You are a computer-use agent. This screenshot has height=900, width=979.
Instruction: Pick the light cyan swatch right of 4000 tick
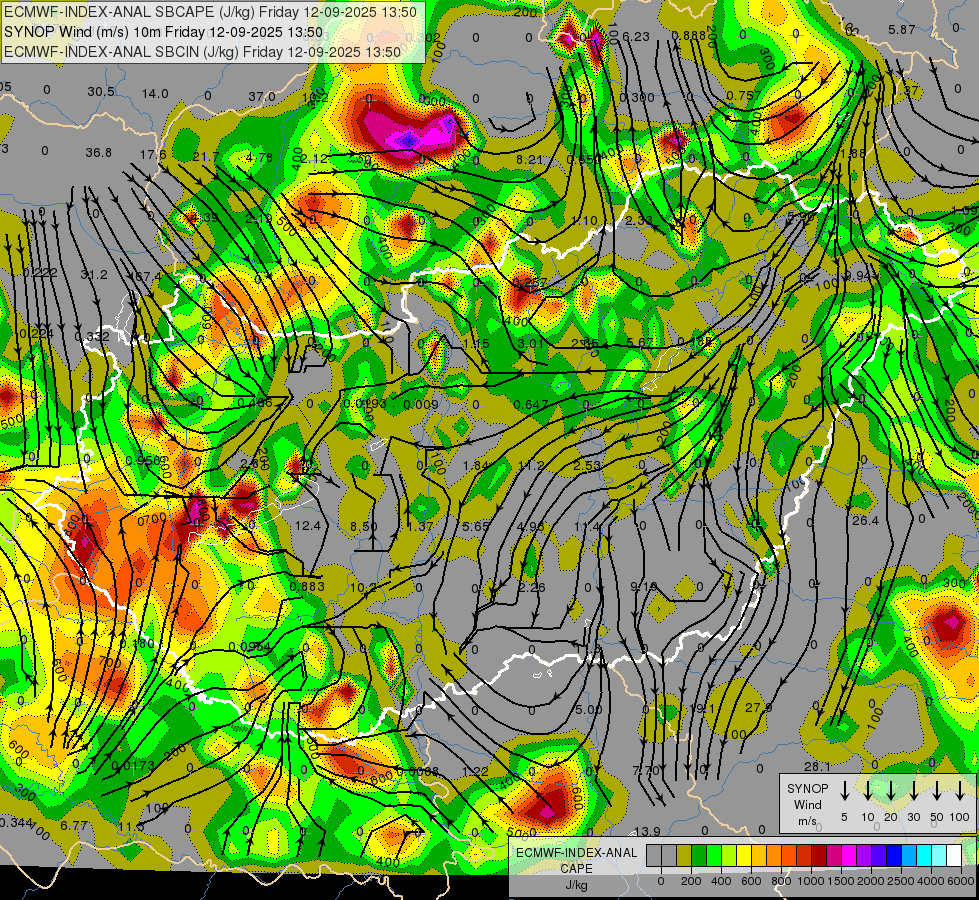938,855
